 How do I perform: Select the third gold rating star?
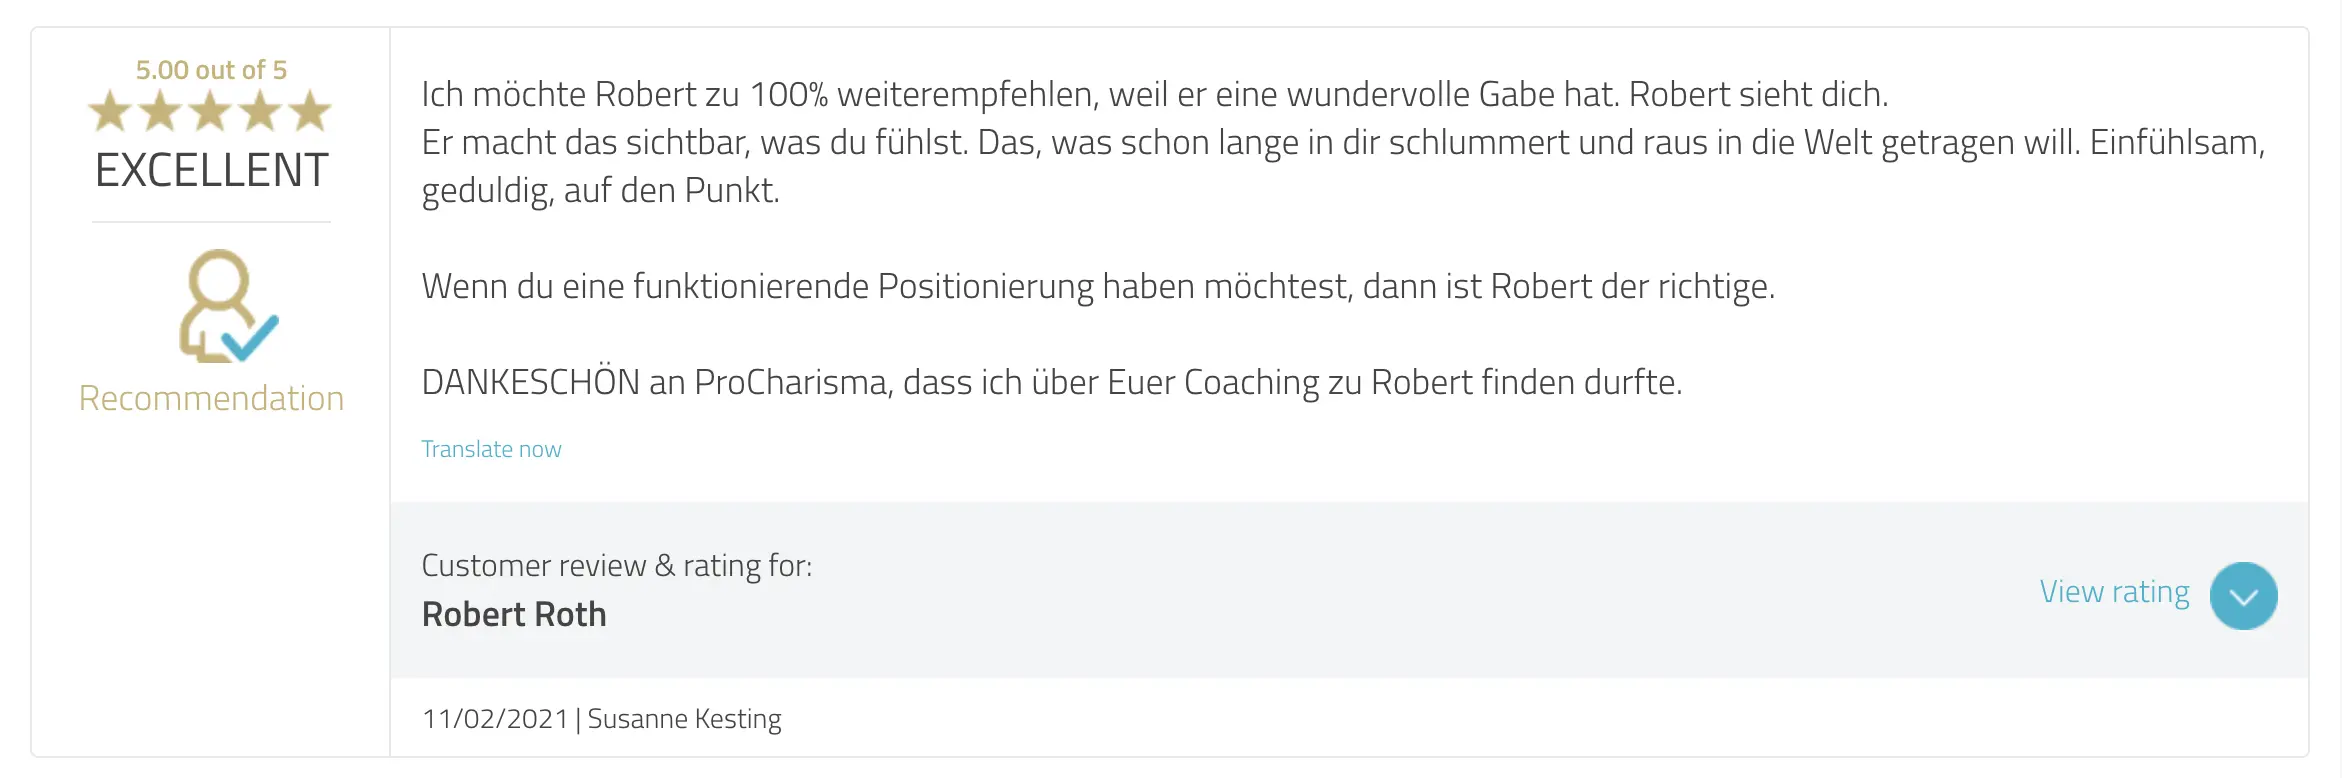click(210, 111)
